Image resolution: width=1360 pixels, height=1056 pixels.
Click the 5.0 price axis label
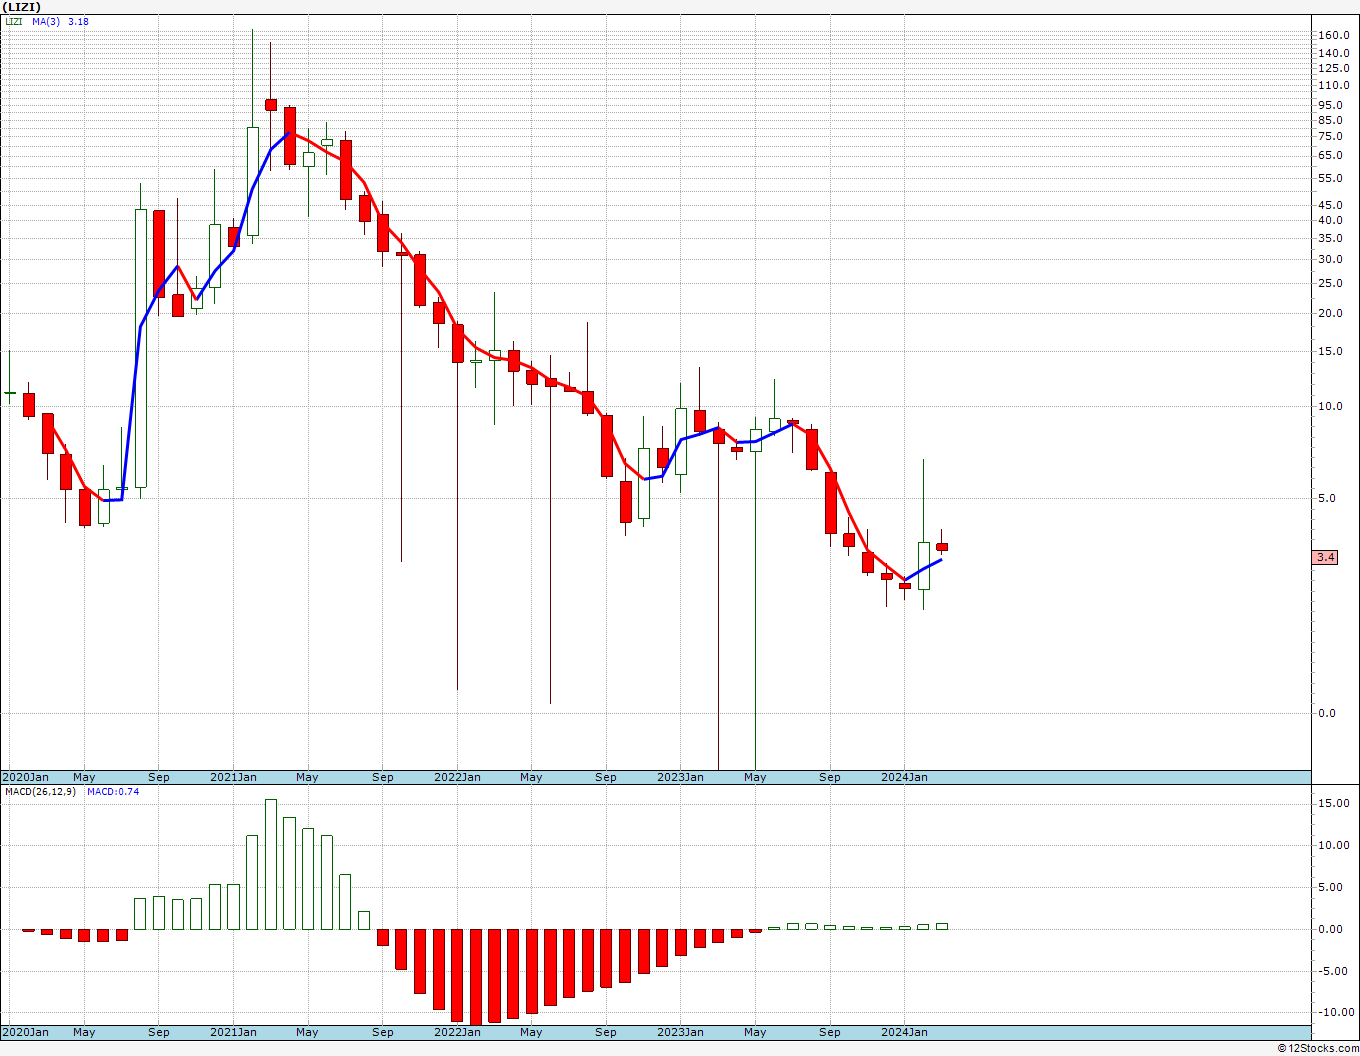pos(1329,499)
